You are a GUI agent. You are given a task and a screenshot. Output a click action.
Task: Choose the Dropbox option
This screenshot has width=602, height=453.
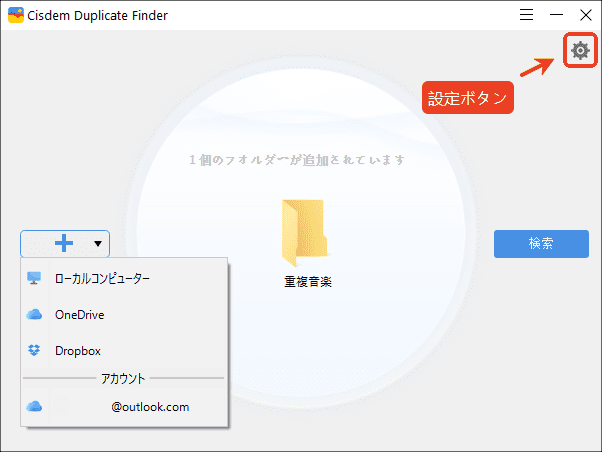pyautogui.click(x=77, y=351)
